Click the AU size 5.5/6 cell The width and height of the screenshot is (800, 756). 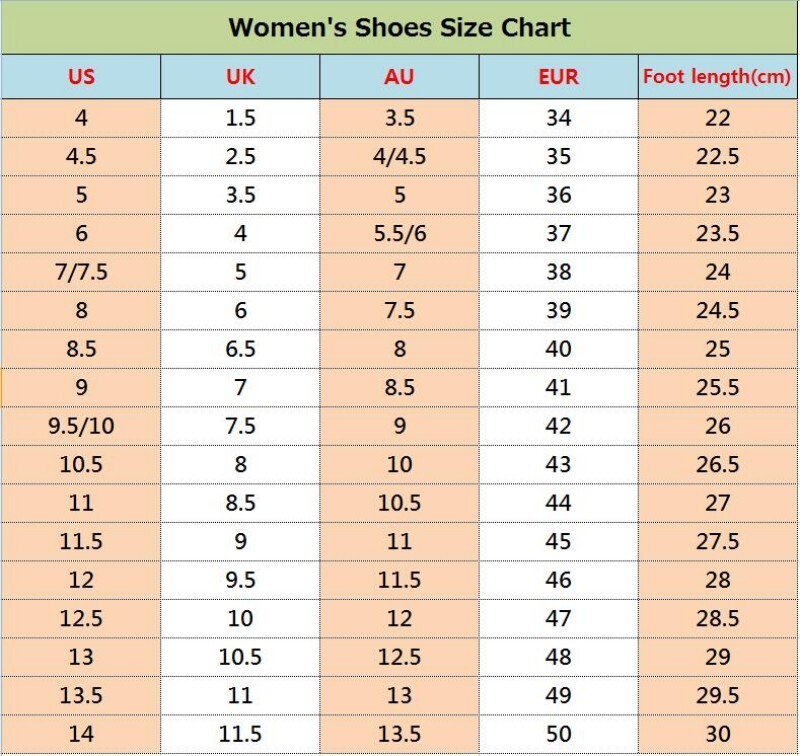[x=399, y=234]
